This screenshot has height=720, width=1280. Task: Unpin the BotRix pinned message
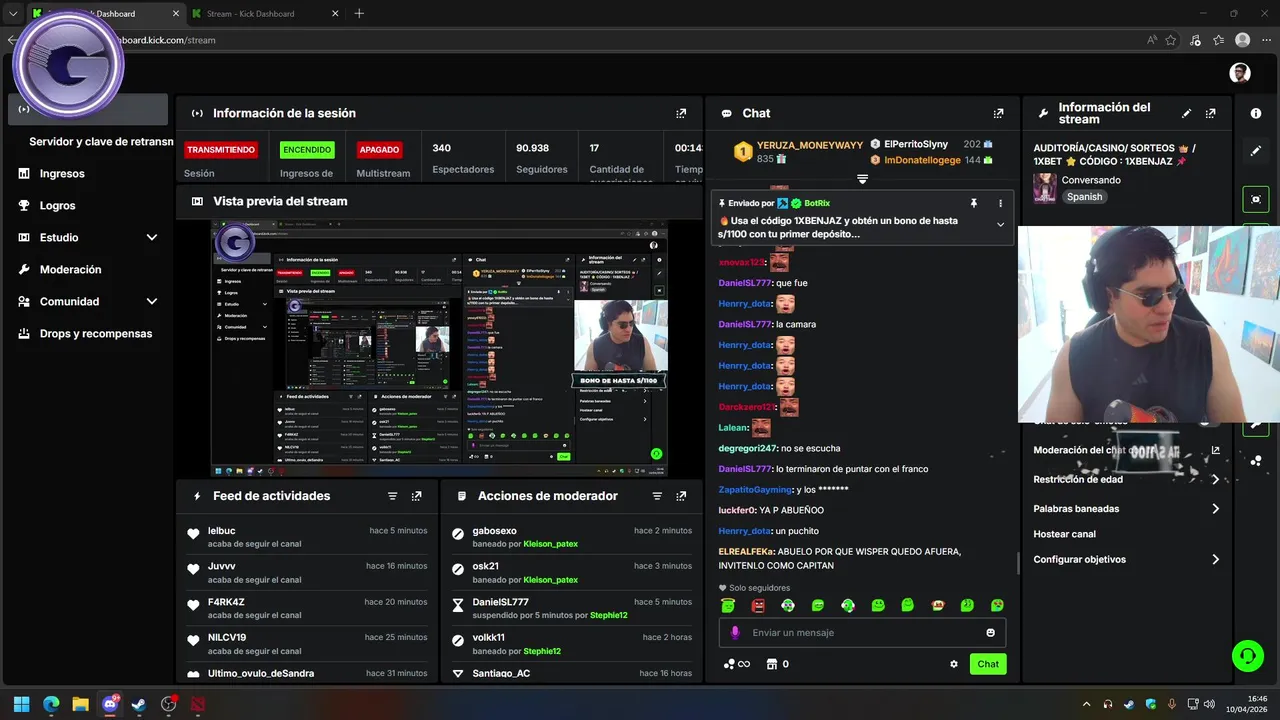(x=974, y=203)
